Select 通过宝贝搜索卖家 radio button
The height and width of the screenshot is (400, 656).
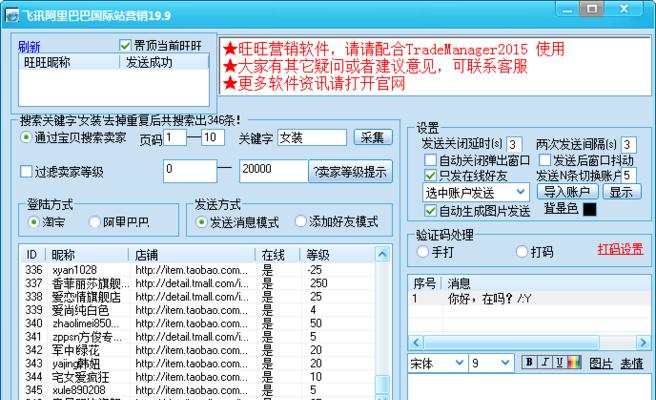(x=26, y=137)
